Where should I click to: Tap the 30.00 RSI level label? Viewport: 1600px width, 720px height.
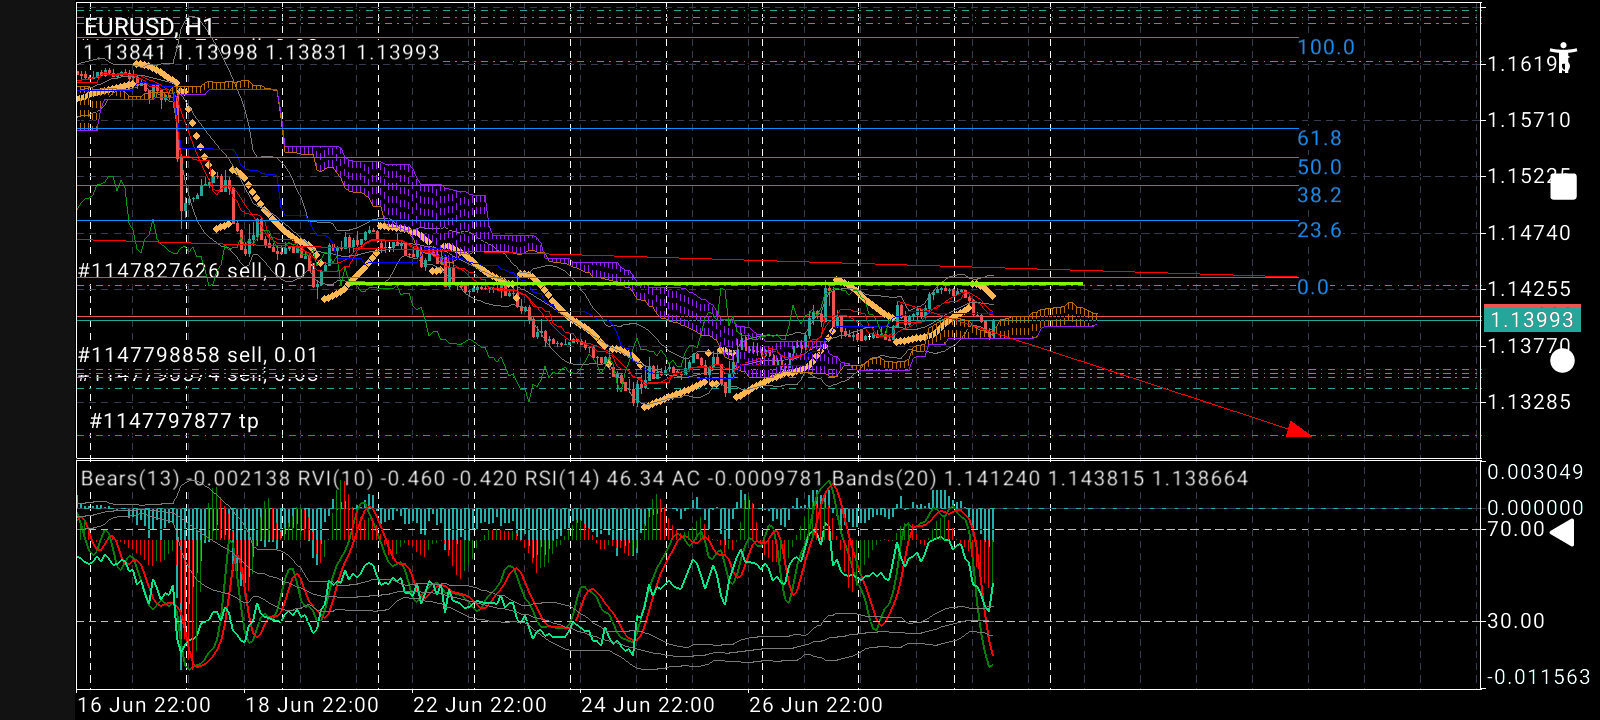pos(1515,621)
